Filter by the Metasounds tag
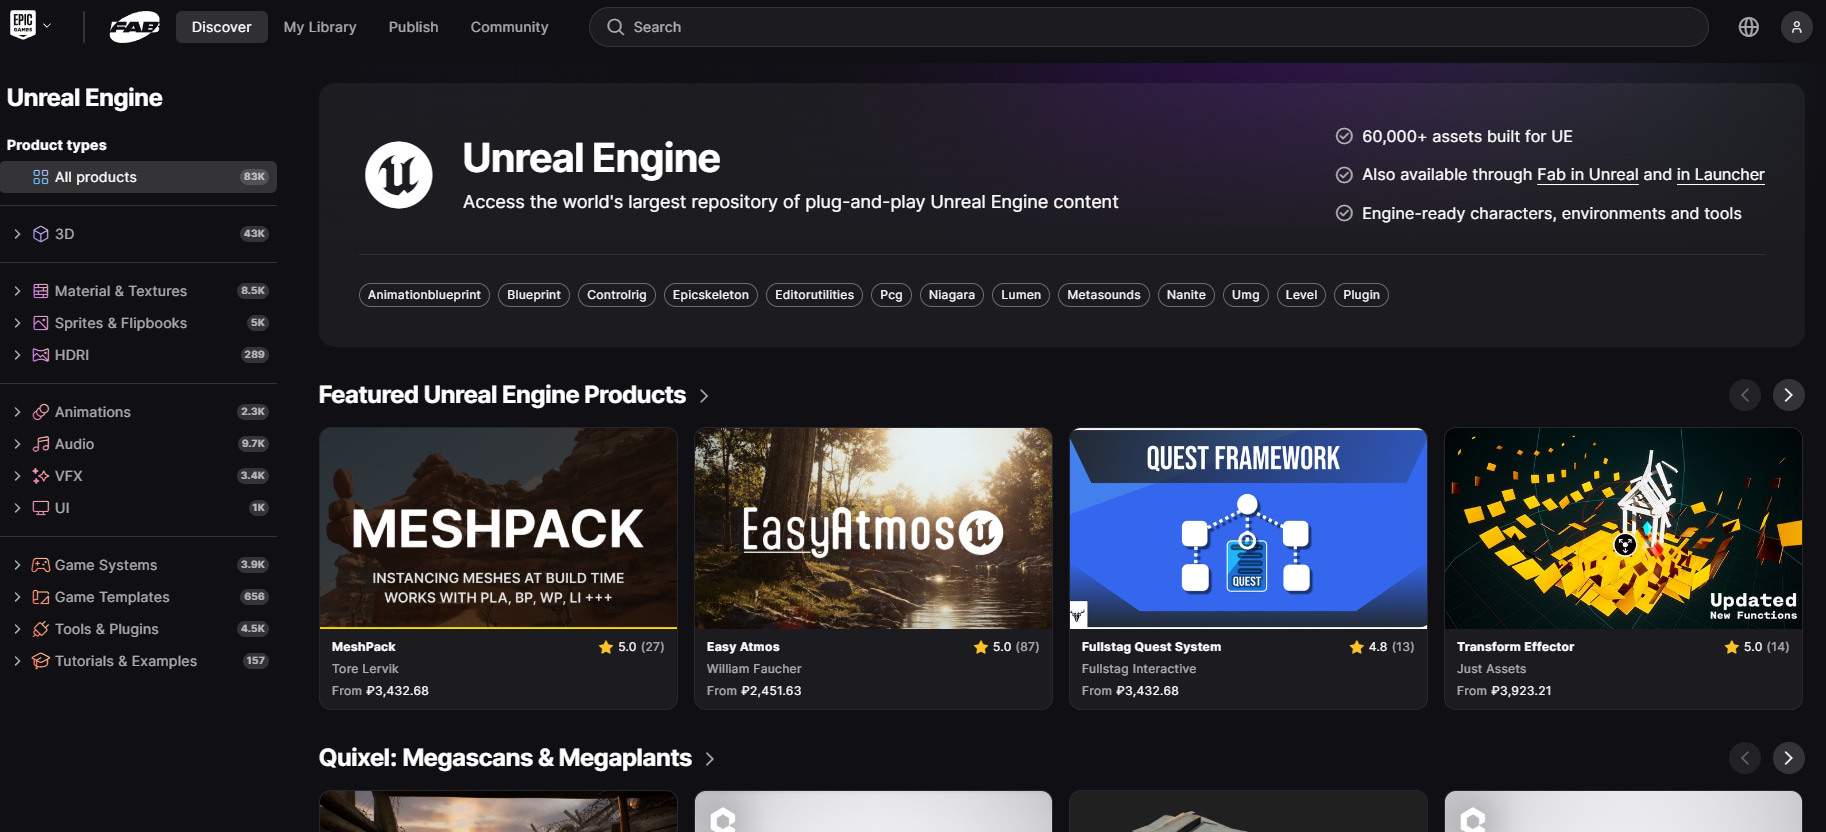Screen dimensions: 1826x832 point(1104,295)
